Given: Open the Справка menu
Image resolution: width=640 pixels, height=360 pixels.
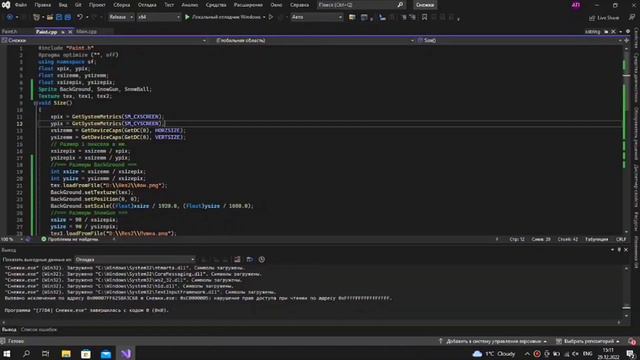Looking at the screenshot, I should tap(299, 5).
